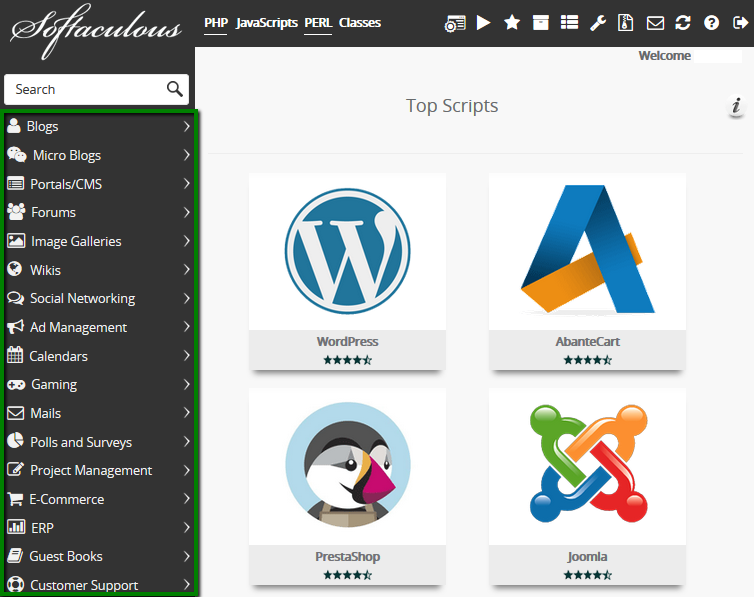The image size is (754, 597).
Task: Click the Wikis globe icon
Action: click(15, 269)
